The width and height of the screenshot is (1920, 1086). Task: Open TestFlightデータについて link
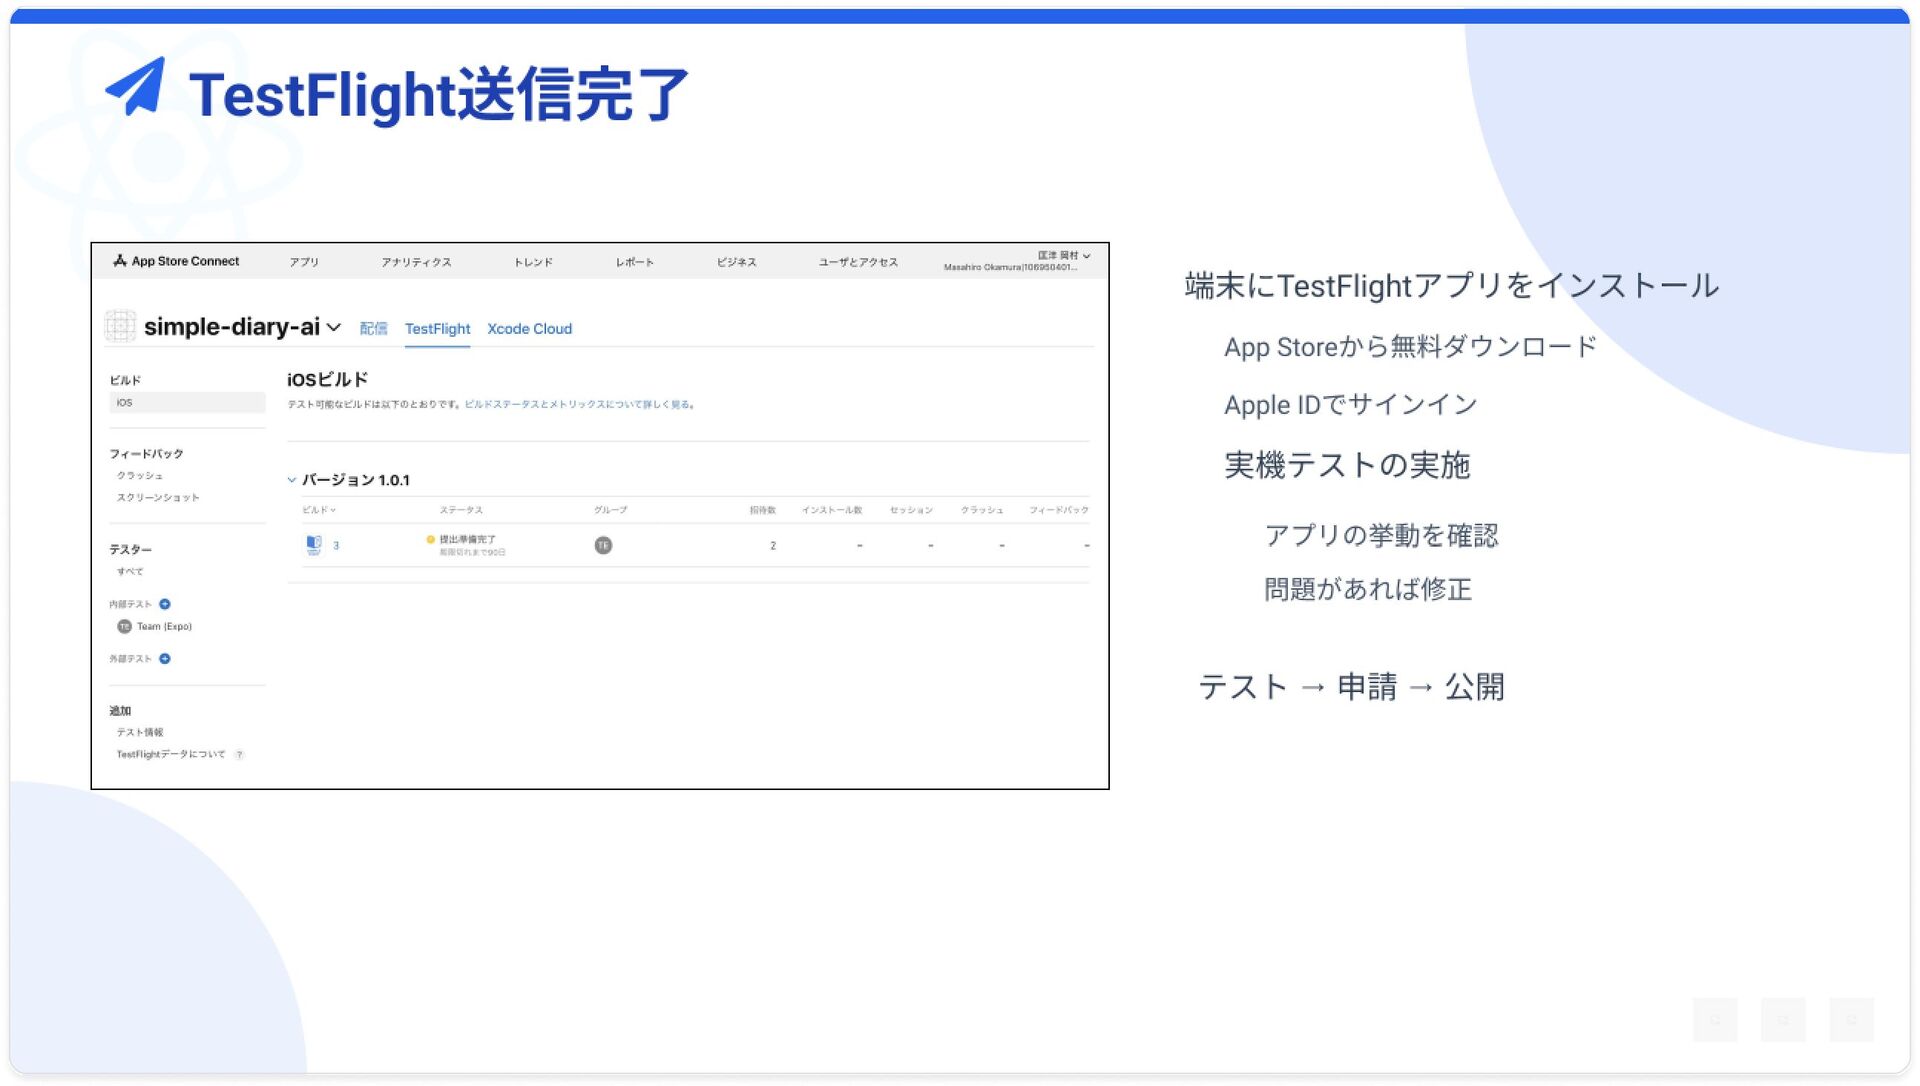click(x=171, y=755)
